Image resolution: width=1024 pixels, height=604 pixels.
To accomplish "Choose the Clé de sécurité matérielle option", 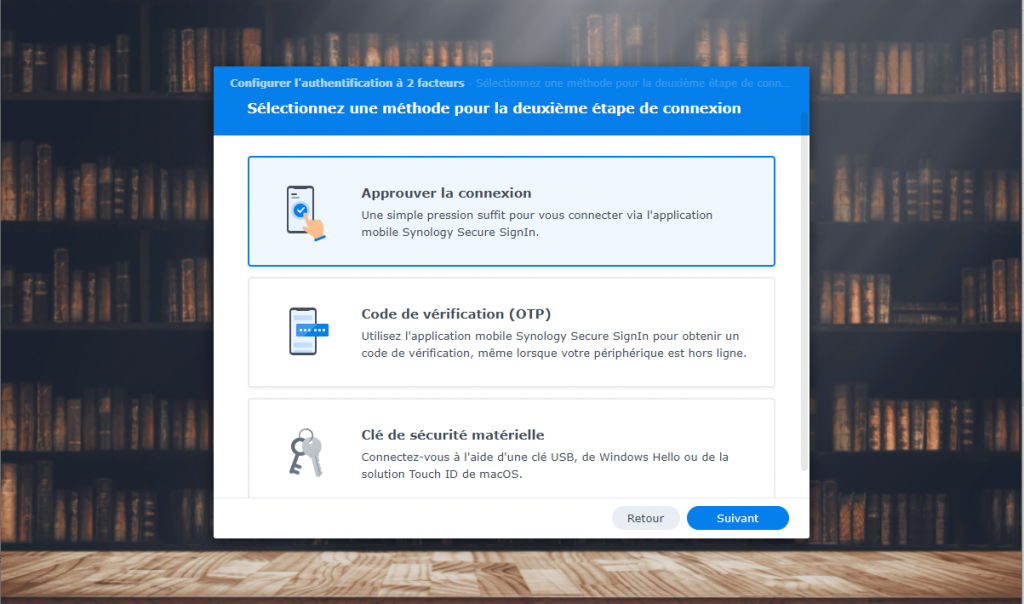I will click(x=511, y=449).
